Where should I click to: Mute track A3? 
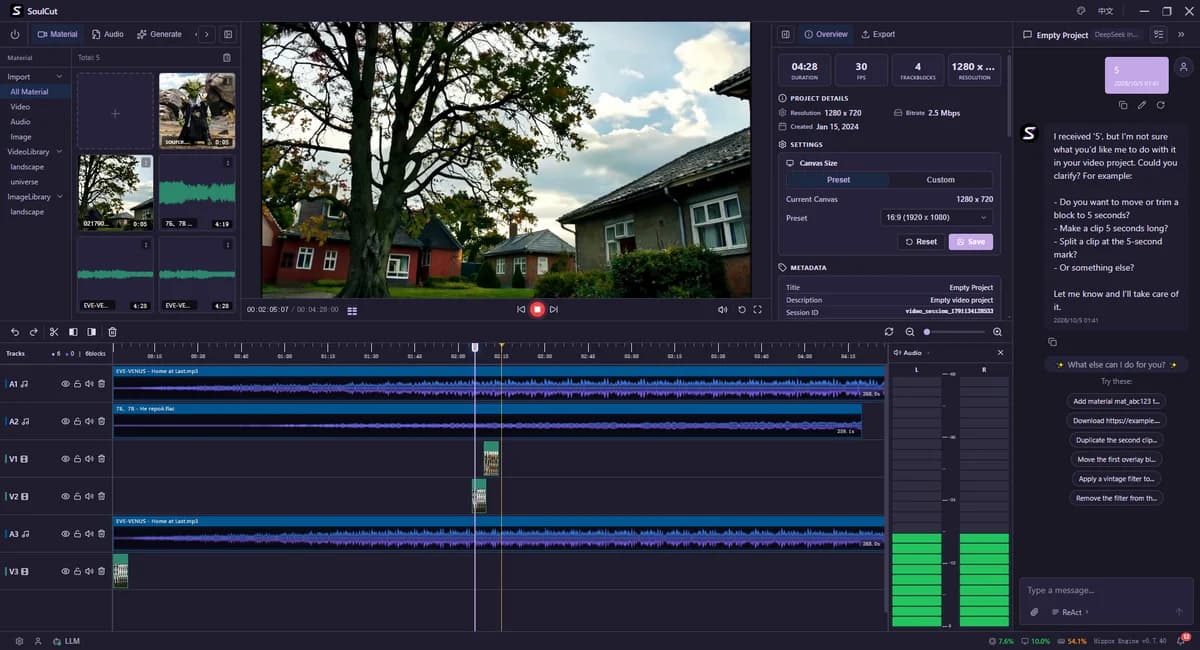[90, 534]
